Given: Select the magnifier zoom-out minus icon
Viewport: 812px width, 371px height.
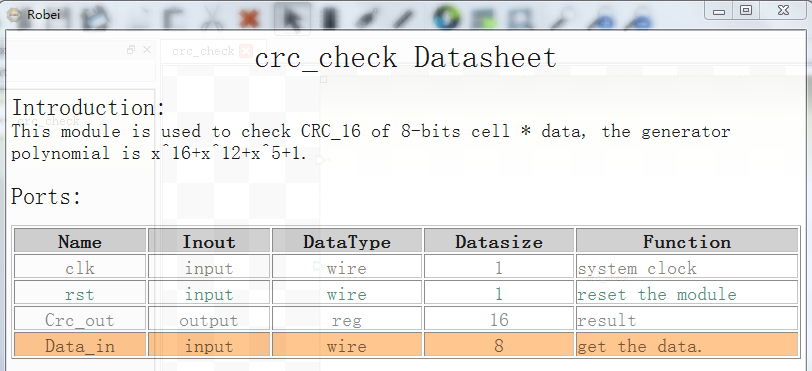Looking at the screenshot, I should click(638, 20).
